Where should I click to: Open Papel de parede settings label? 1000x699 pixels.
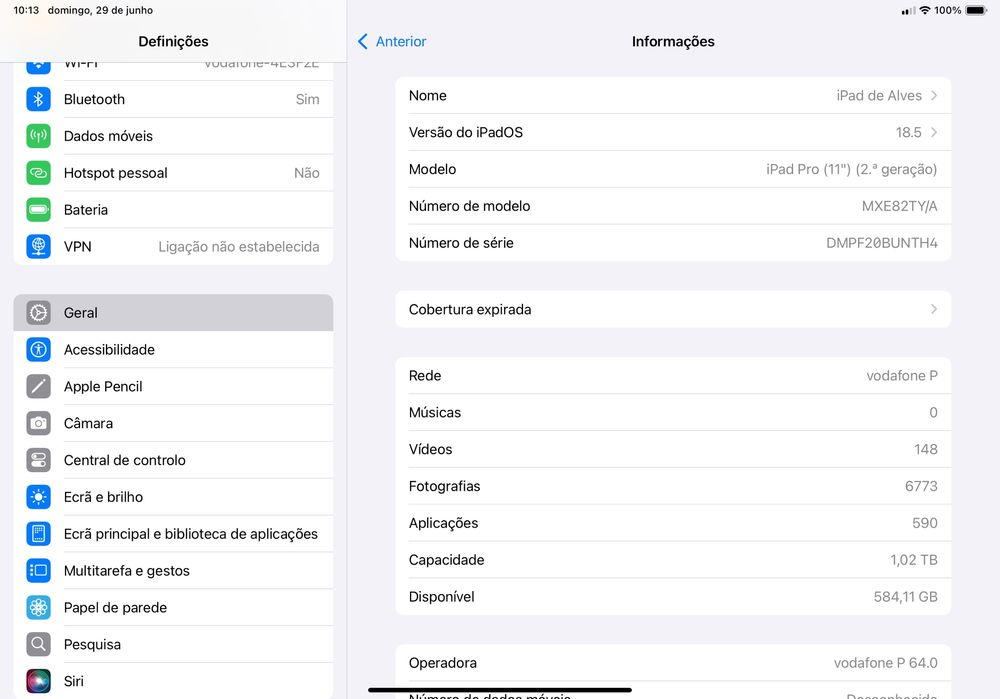tap(115, 608)
